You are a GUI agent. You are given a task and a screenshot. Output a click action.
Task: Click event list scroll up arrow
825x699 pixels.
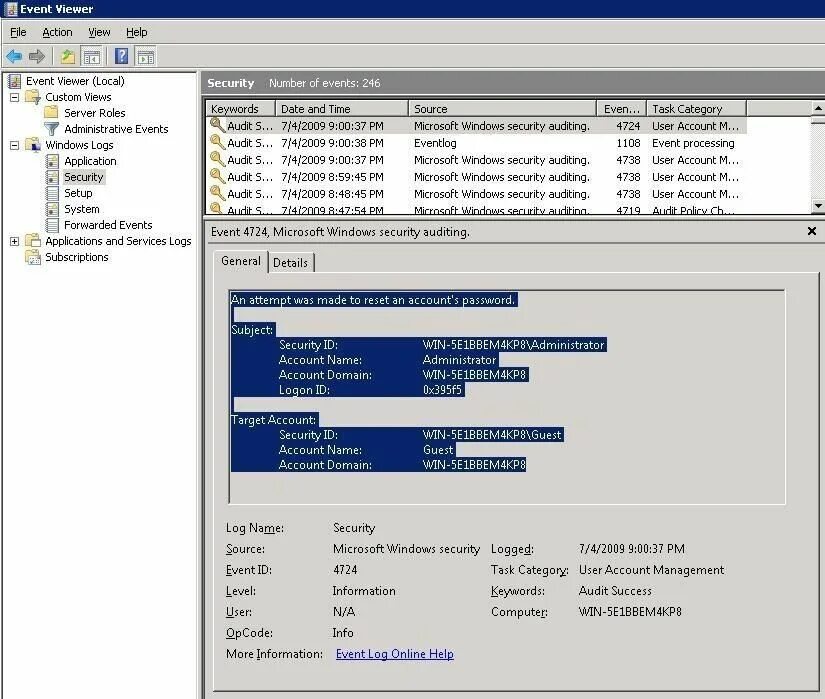tap(818, 108)
